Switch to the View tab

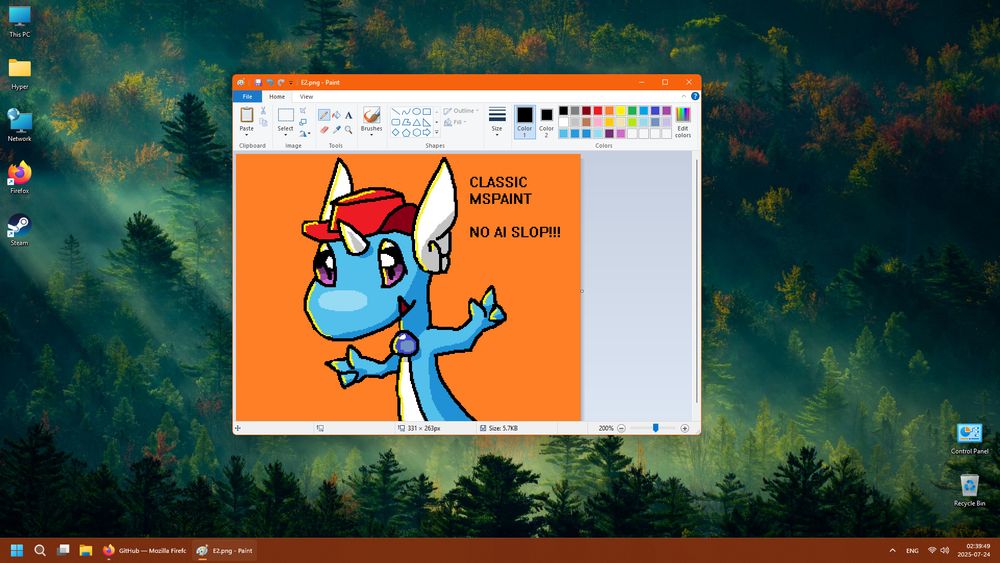(x=306, y=96)
